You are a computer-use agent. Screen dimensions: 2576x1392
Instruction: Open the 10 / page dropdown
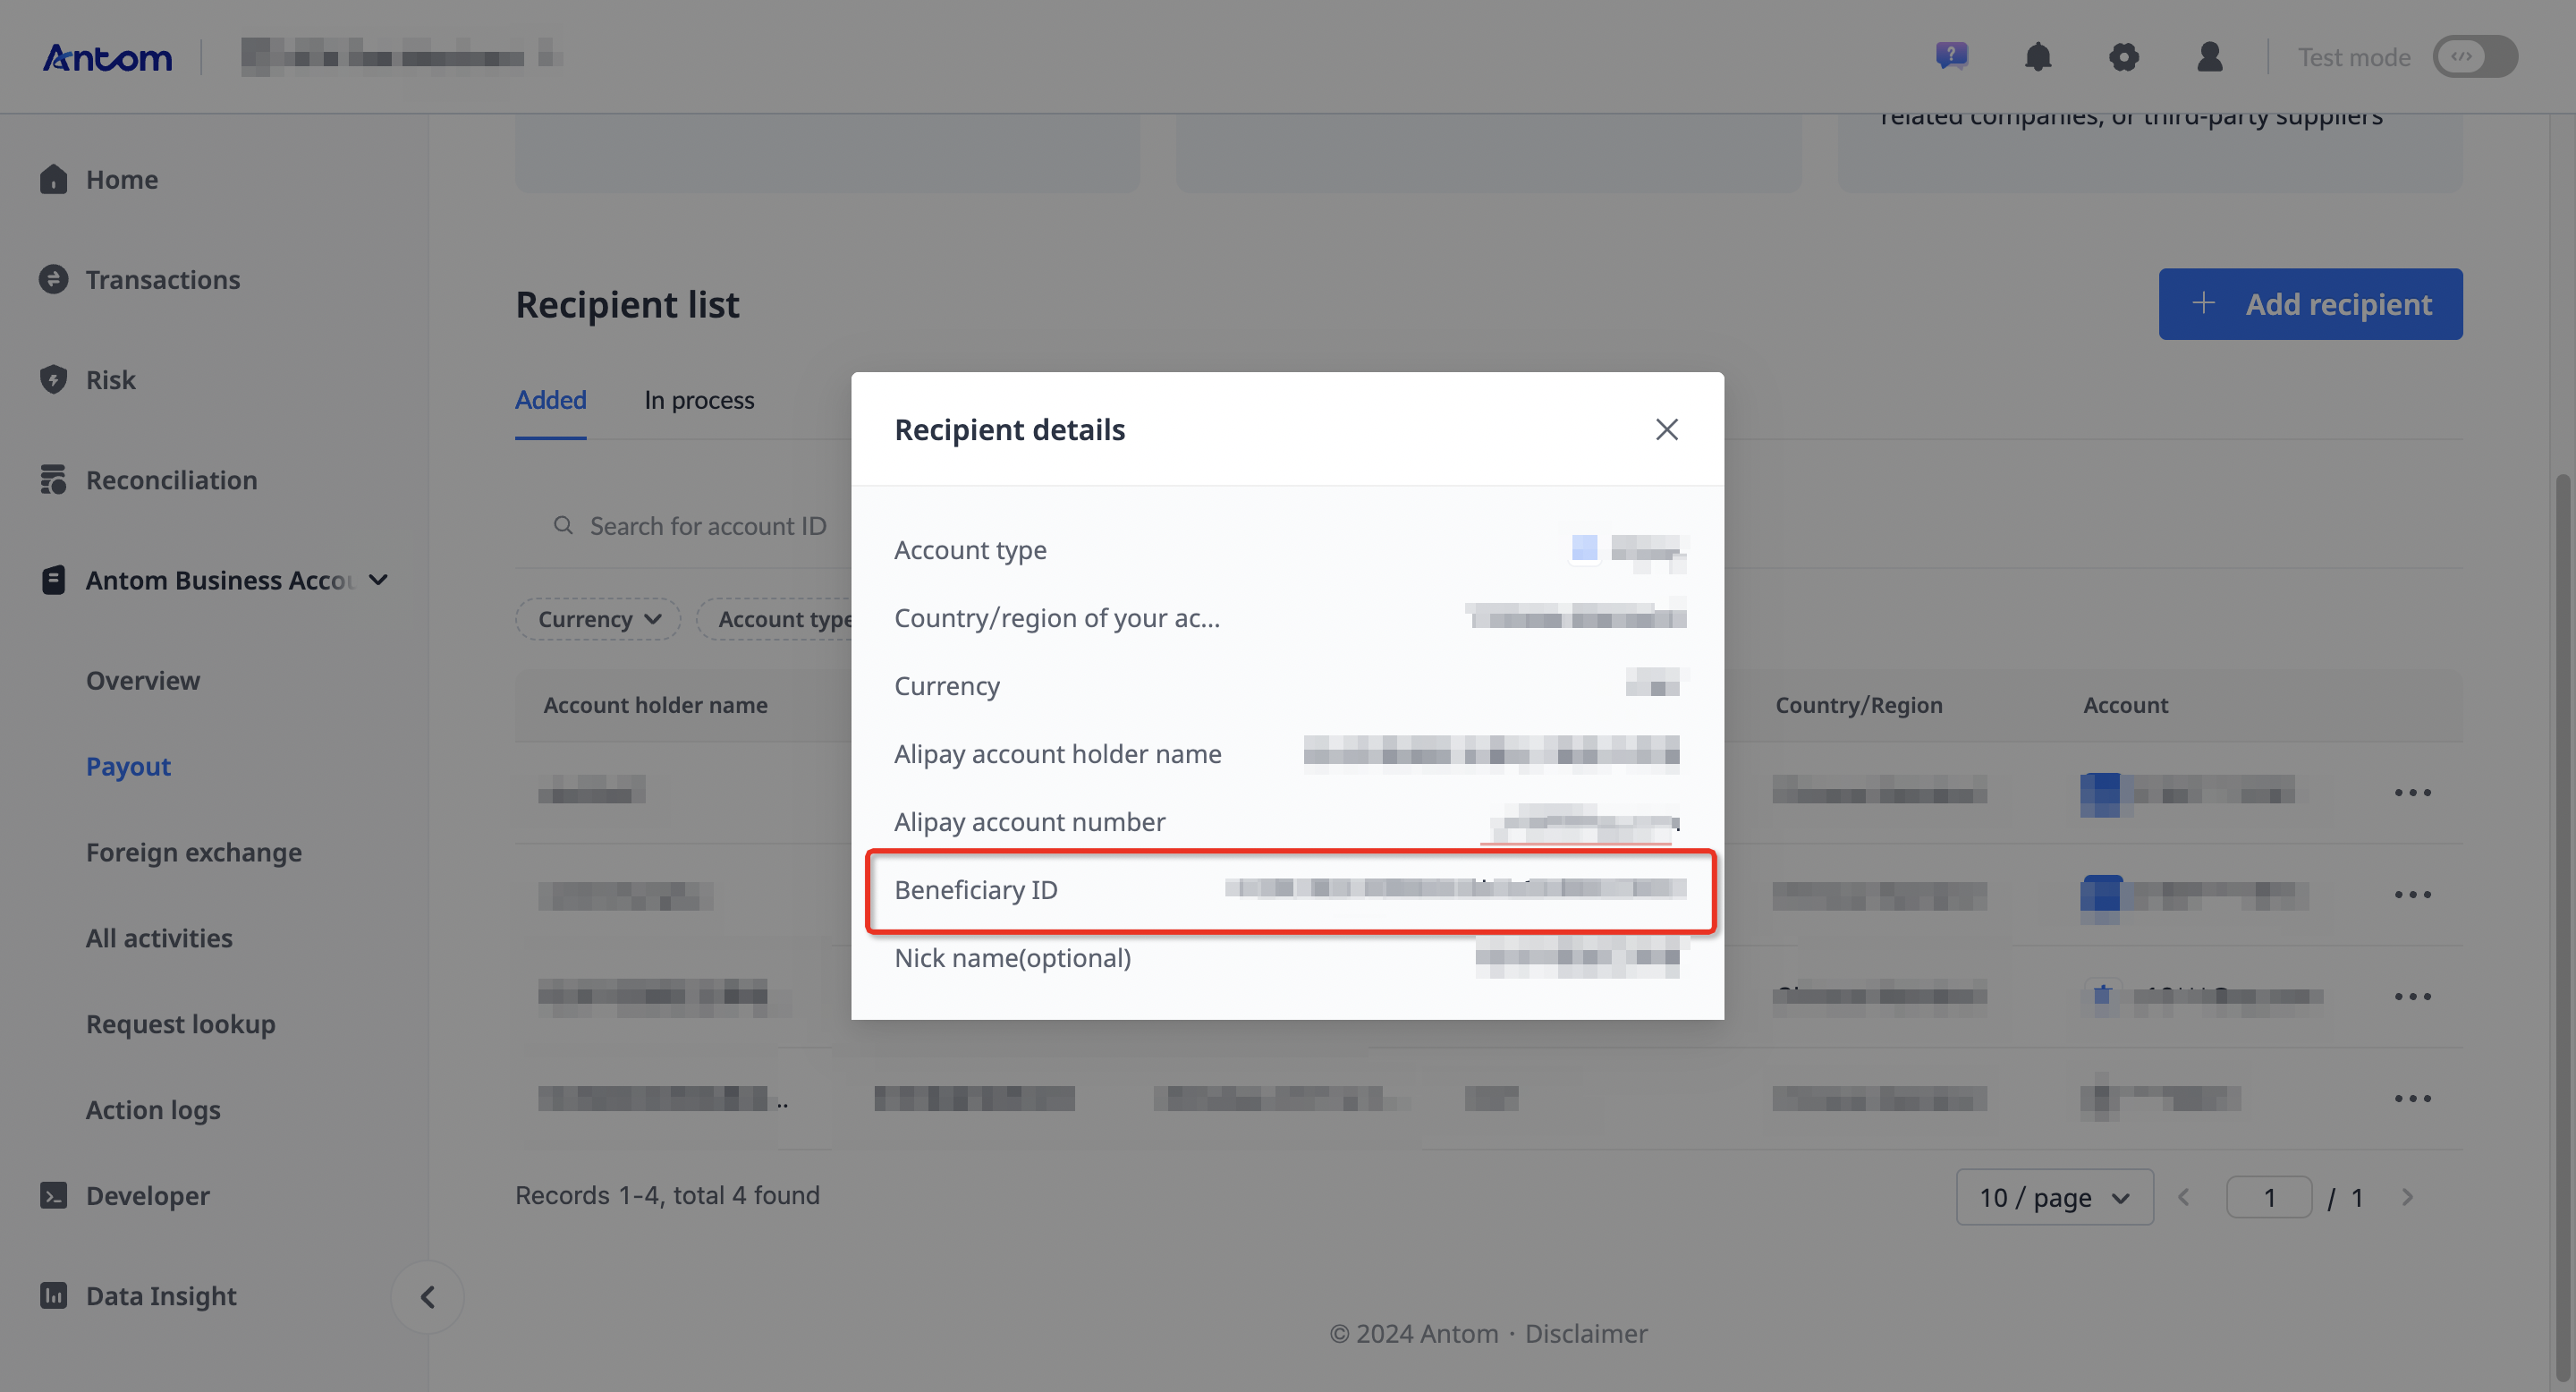2054,1197
